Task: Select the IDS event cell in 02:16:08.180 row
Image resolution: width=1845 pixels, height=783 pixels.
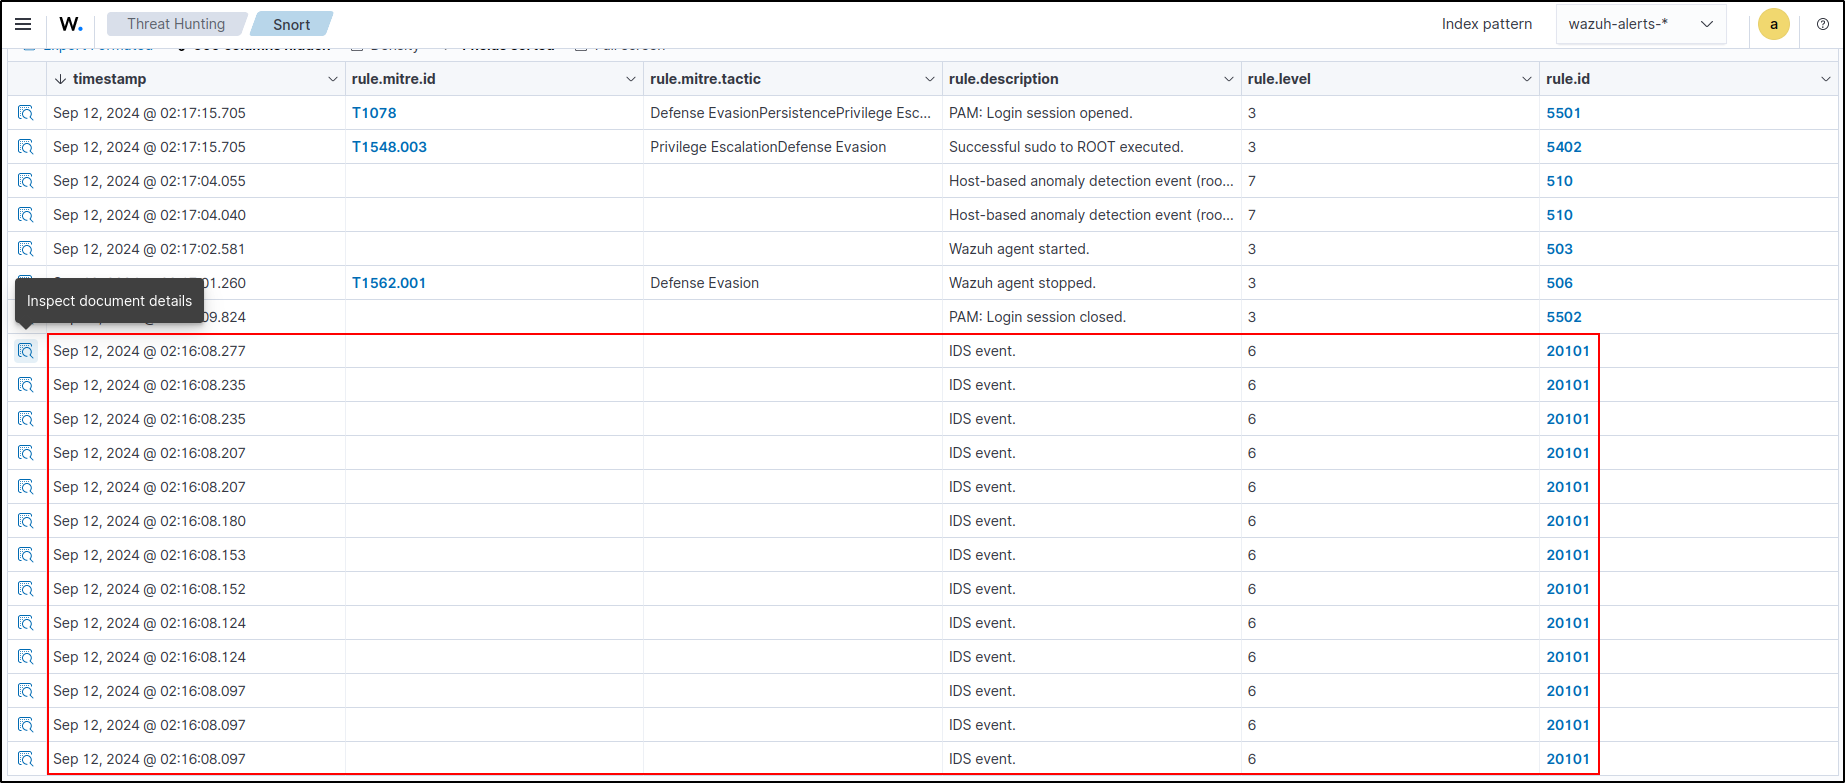Action: click(1091, 521)
